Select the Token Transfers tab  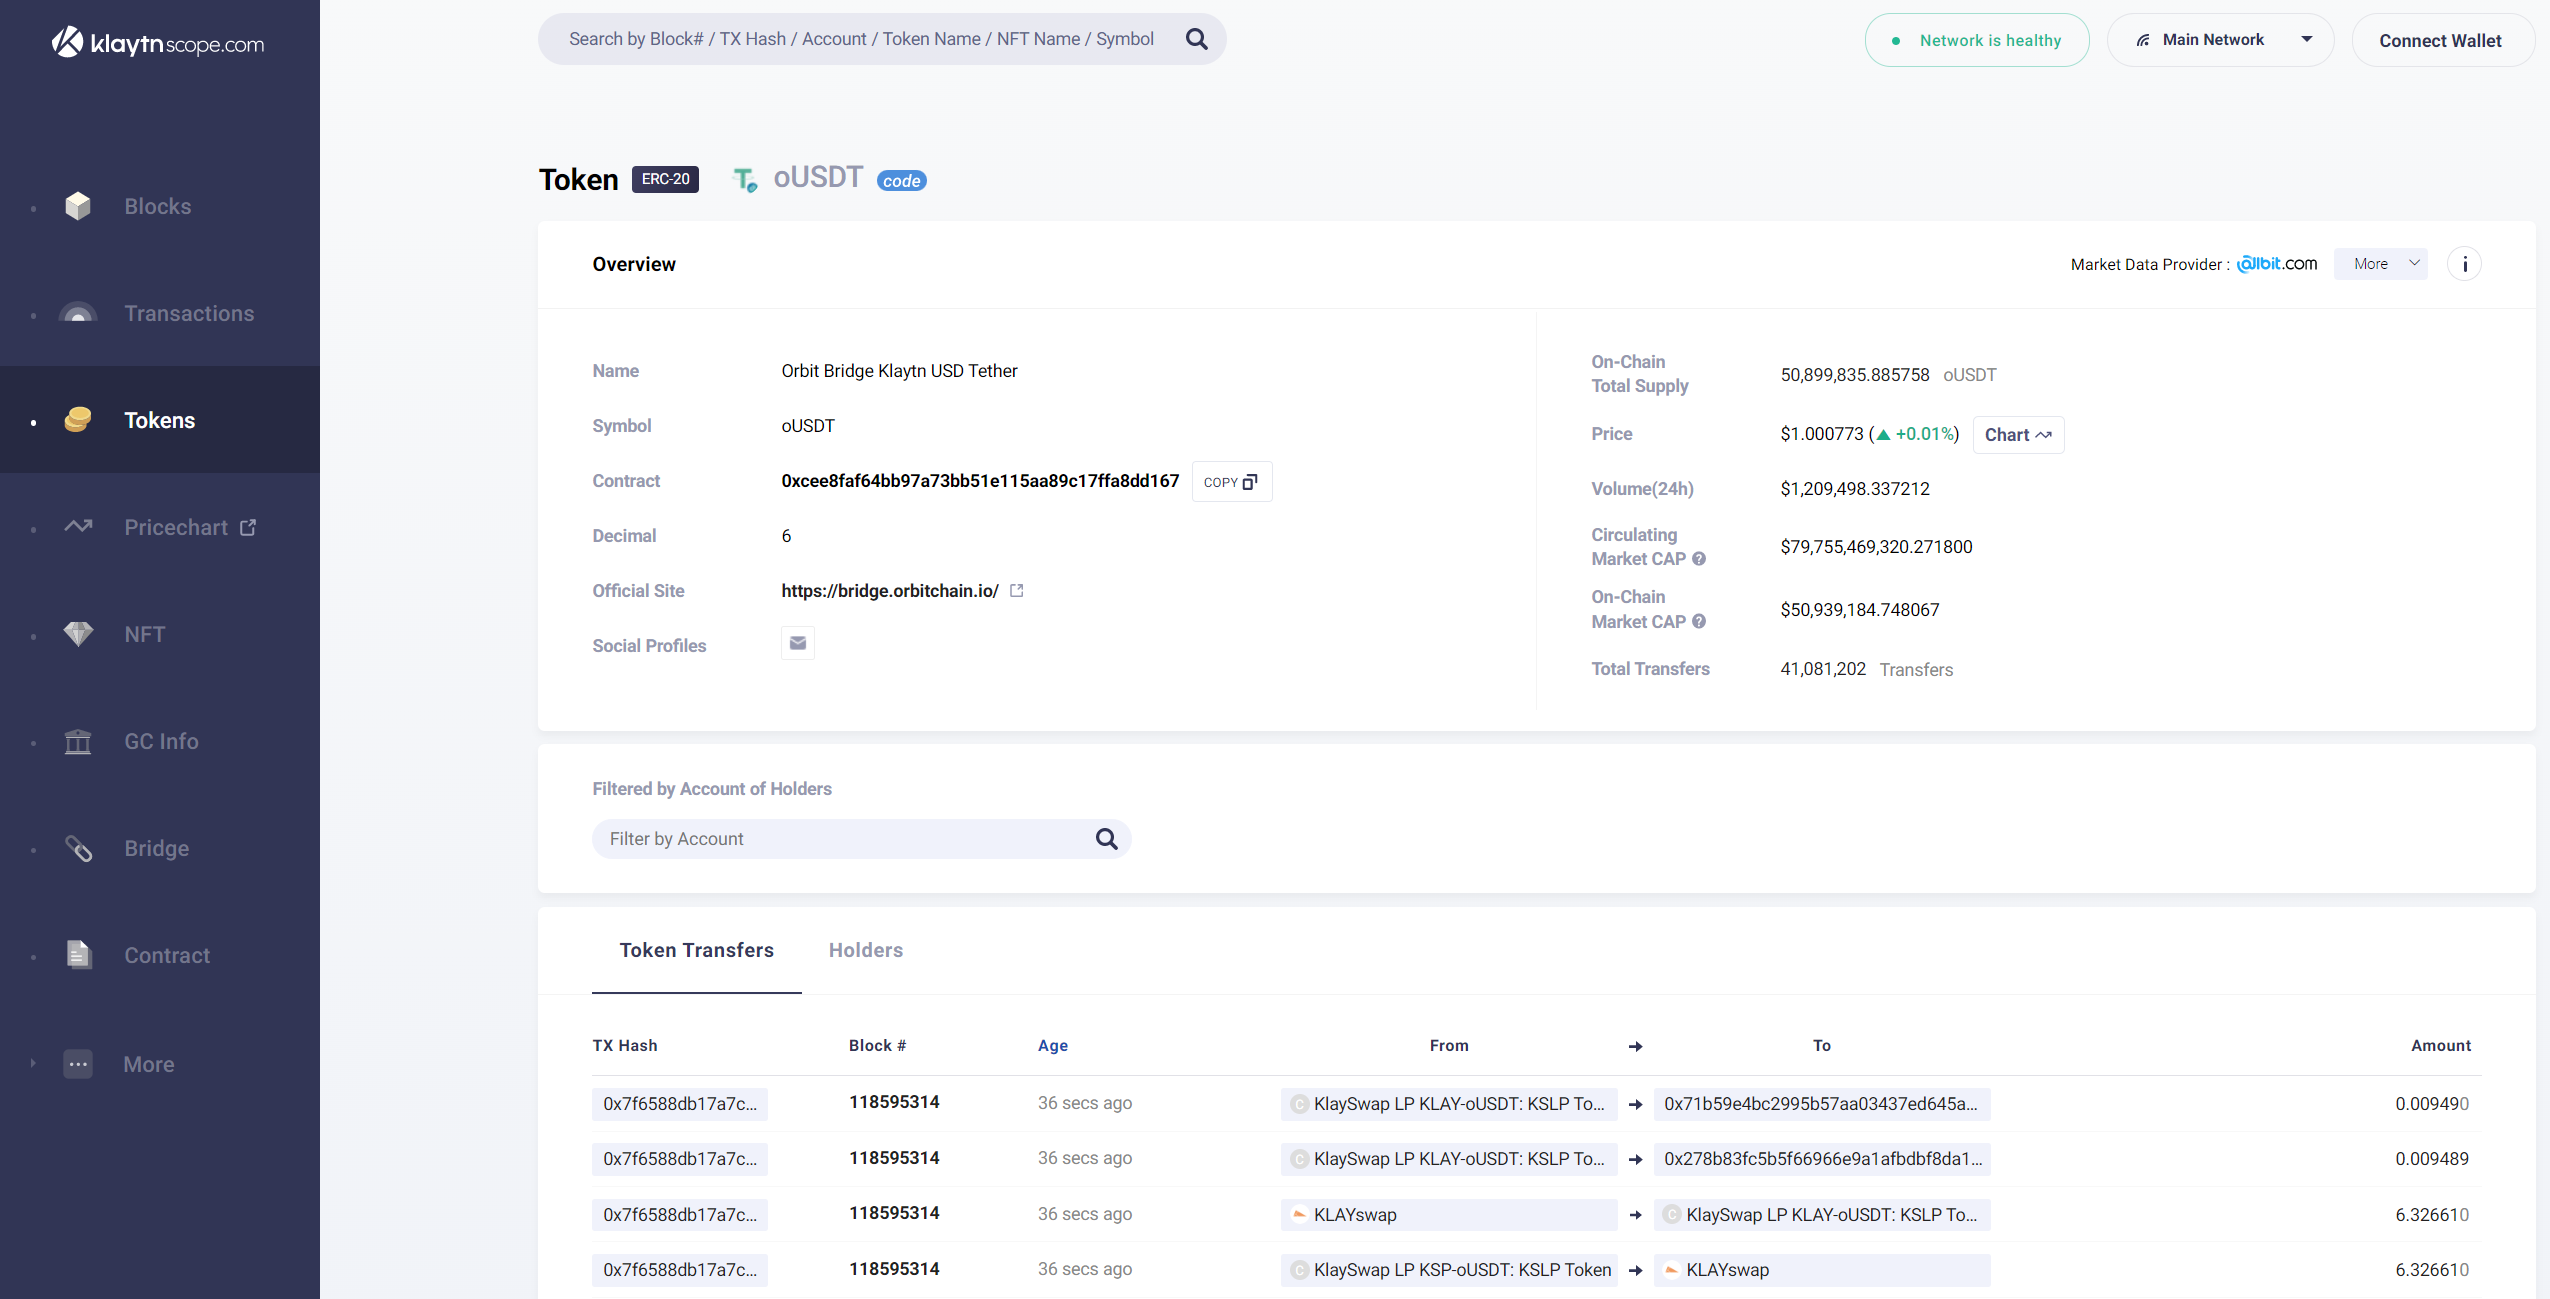click(696, 950)
